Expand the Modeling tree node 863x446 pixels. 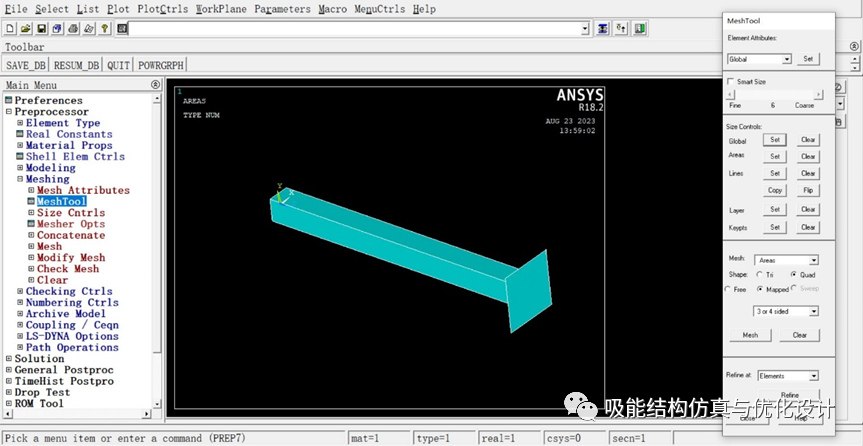pos(20,167)
